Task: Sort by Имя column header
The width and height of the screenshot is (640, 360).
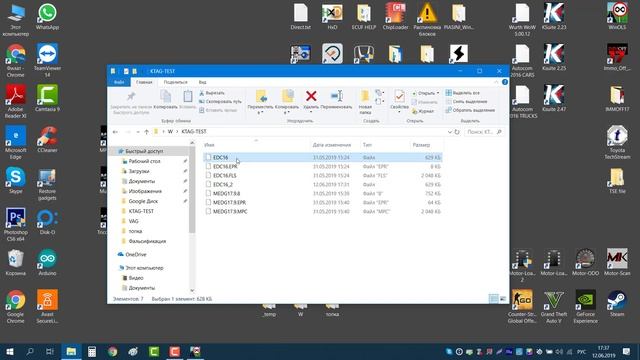Action: 209,145
